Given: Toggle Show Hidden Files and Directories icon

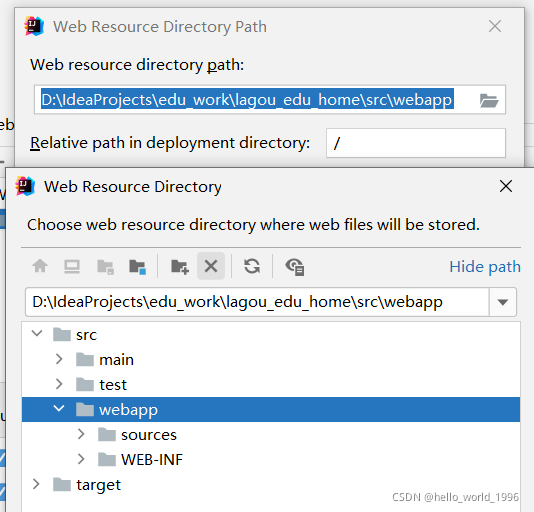Looking at the screenshot, I should point(295,267).
